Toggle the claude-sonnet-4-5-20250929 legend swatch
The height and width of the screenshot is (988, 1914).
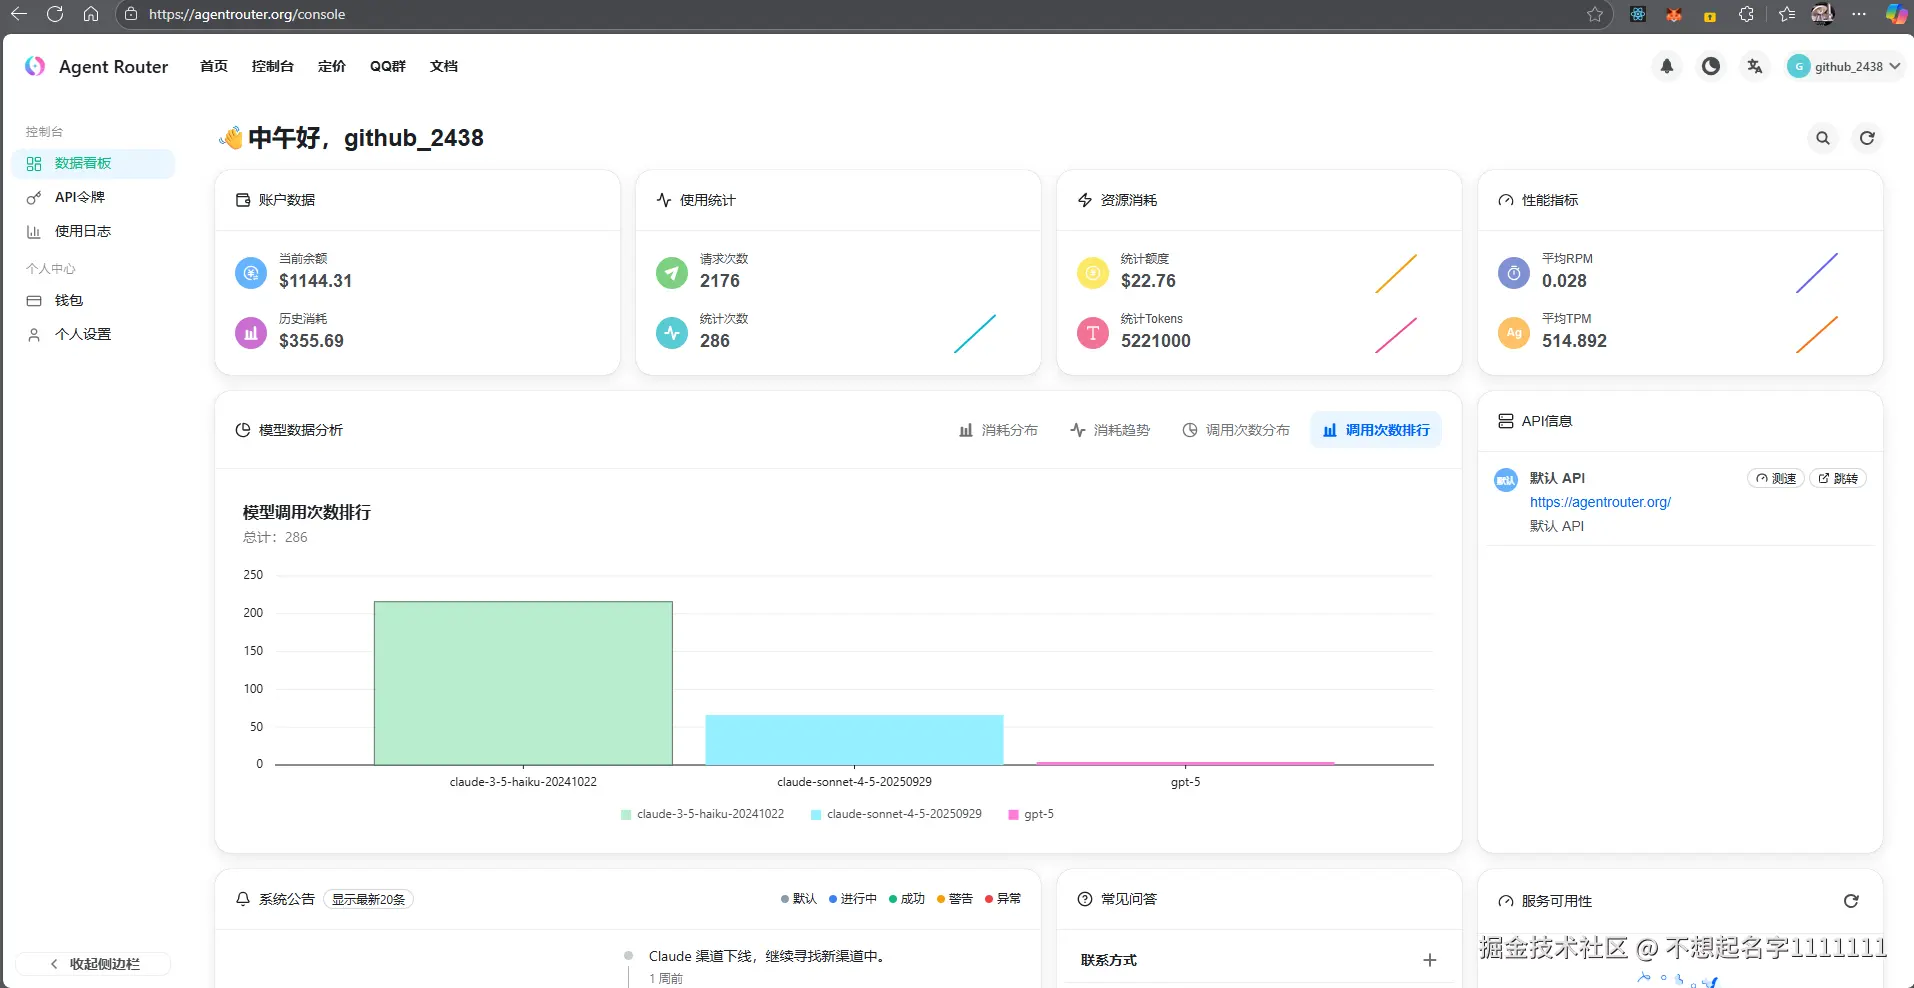[816, 815]
